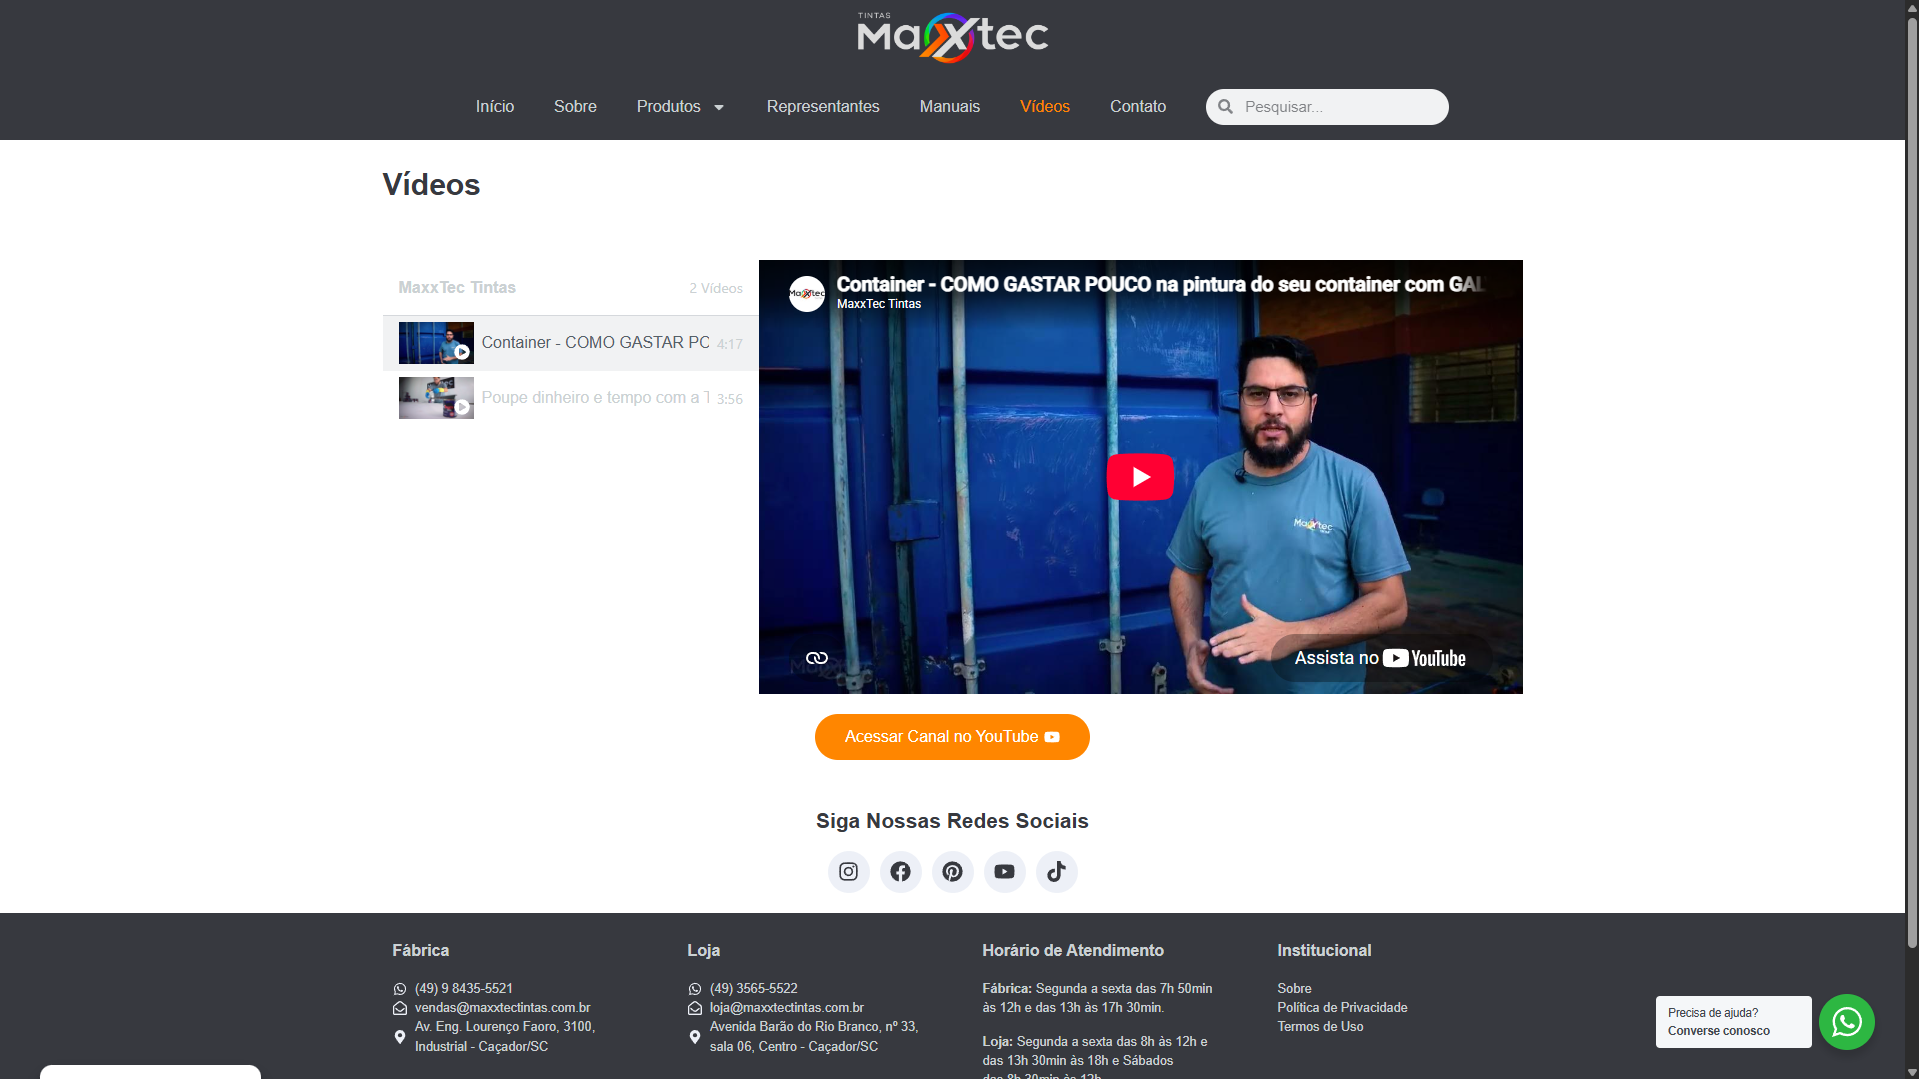The height and width of the screenshot is (1079, 1919).
Task: Open the Contato menu item
Action: [1138, 107]
